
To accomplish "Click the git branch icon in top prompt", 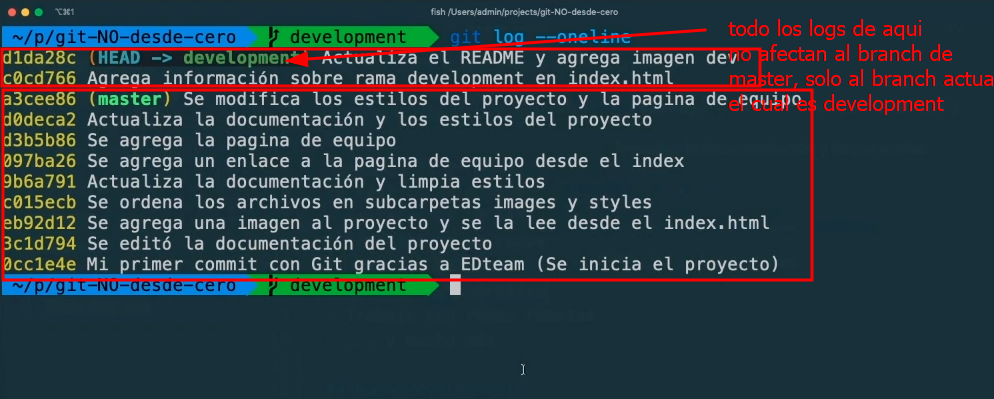I will pyautogui.click(x=274, y=37).
